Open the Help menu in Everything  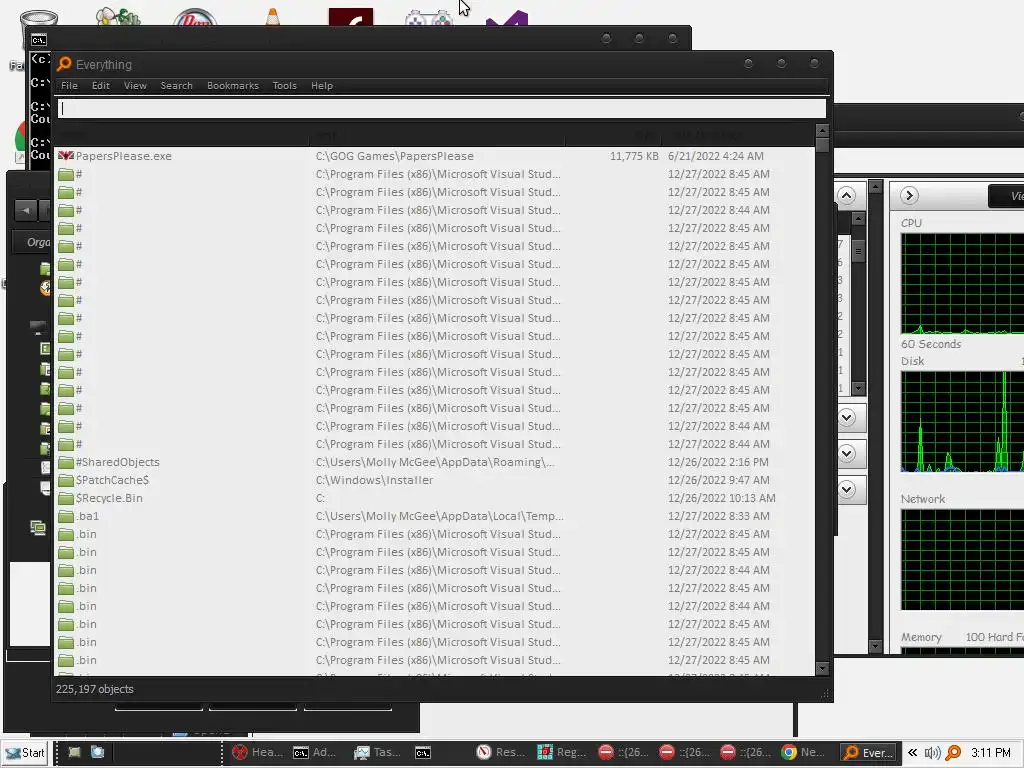321,86
